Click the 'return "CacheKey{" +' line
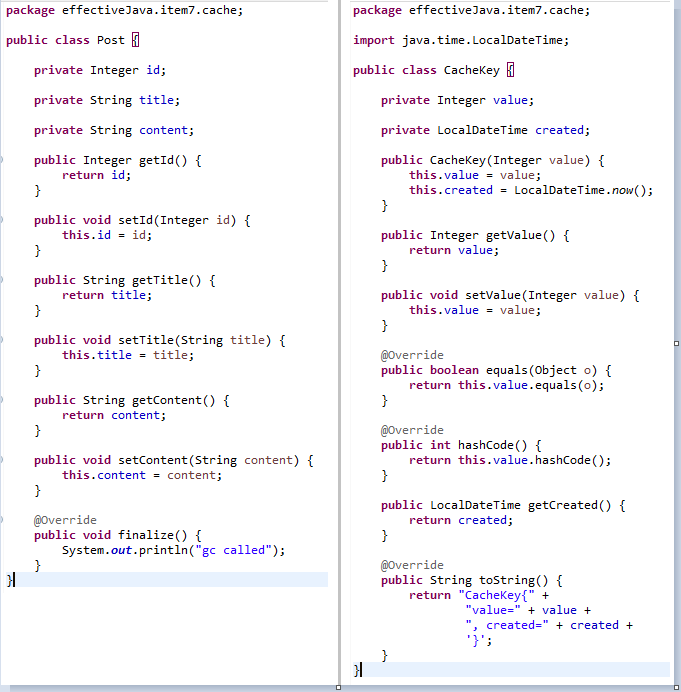This screenshot has width=681, height=692. [x=479, y=595]
